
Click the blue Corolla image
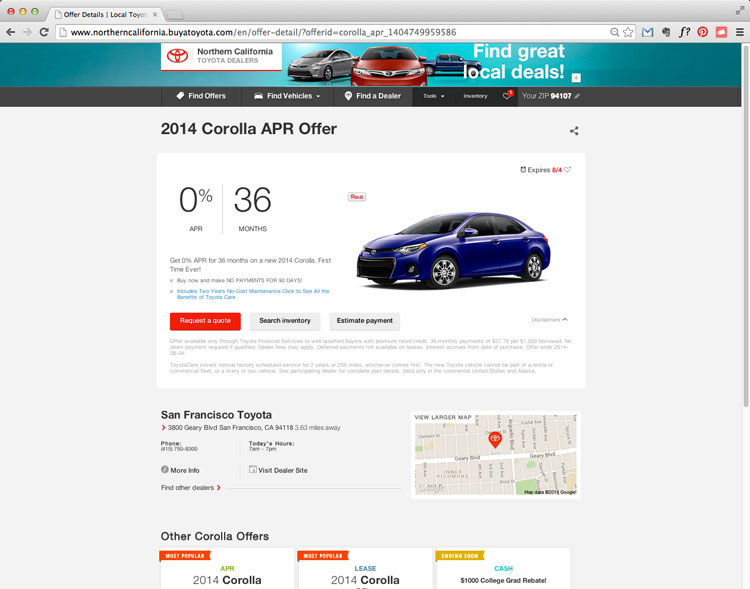point(453,250)
